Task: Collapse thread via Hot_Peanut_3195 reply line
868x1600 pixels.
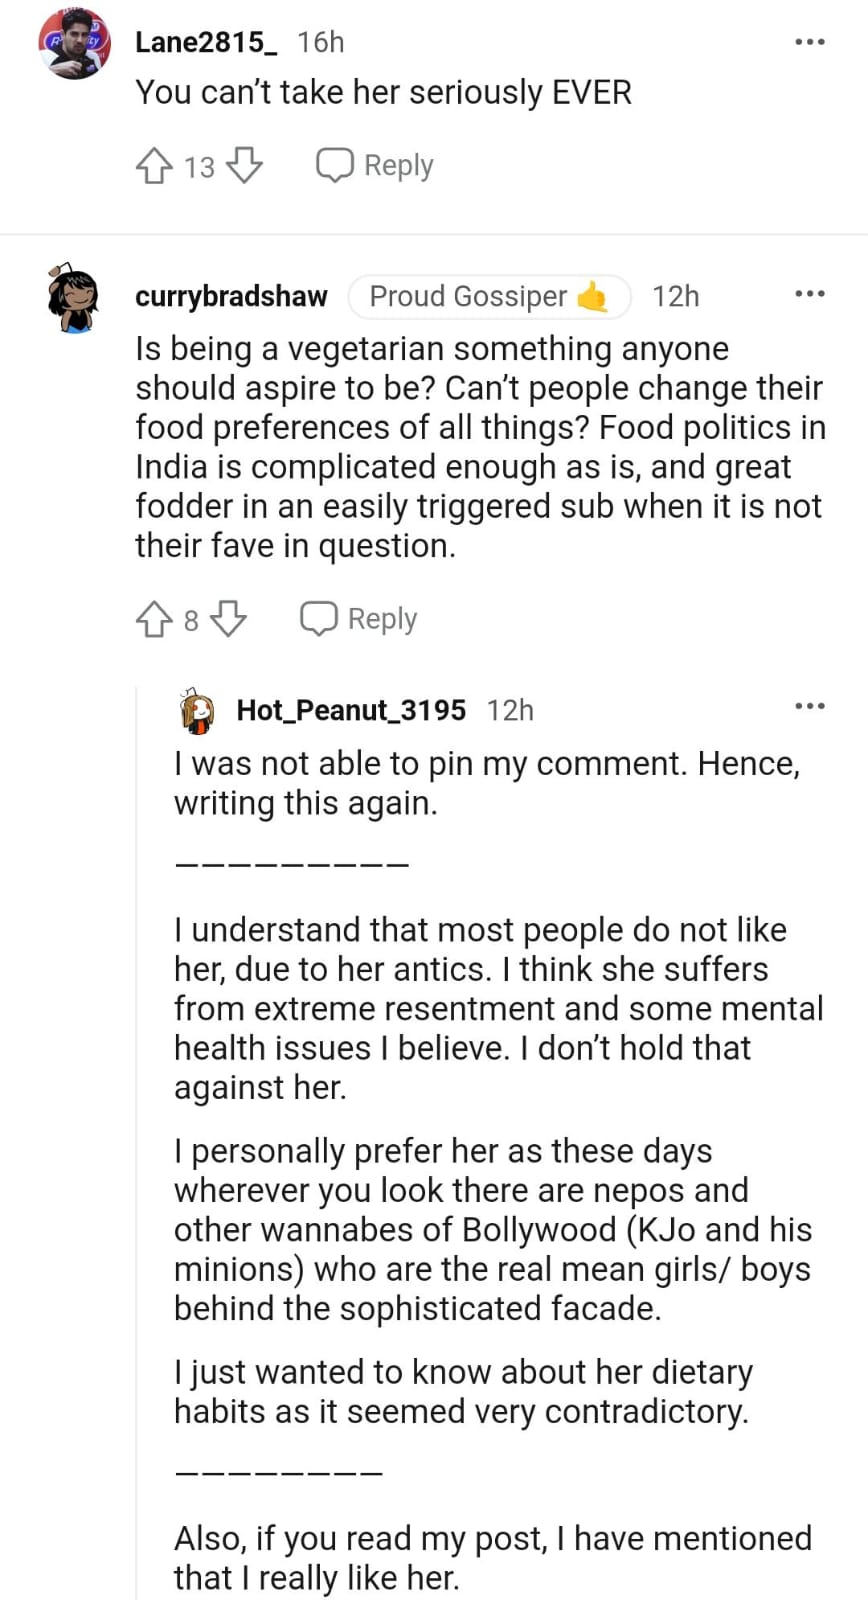Action: (x=136, y=1100)
